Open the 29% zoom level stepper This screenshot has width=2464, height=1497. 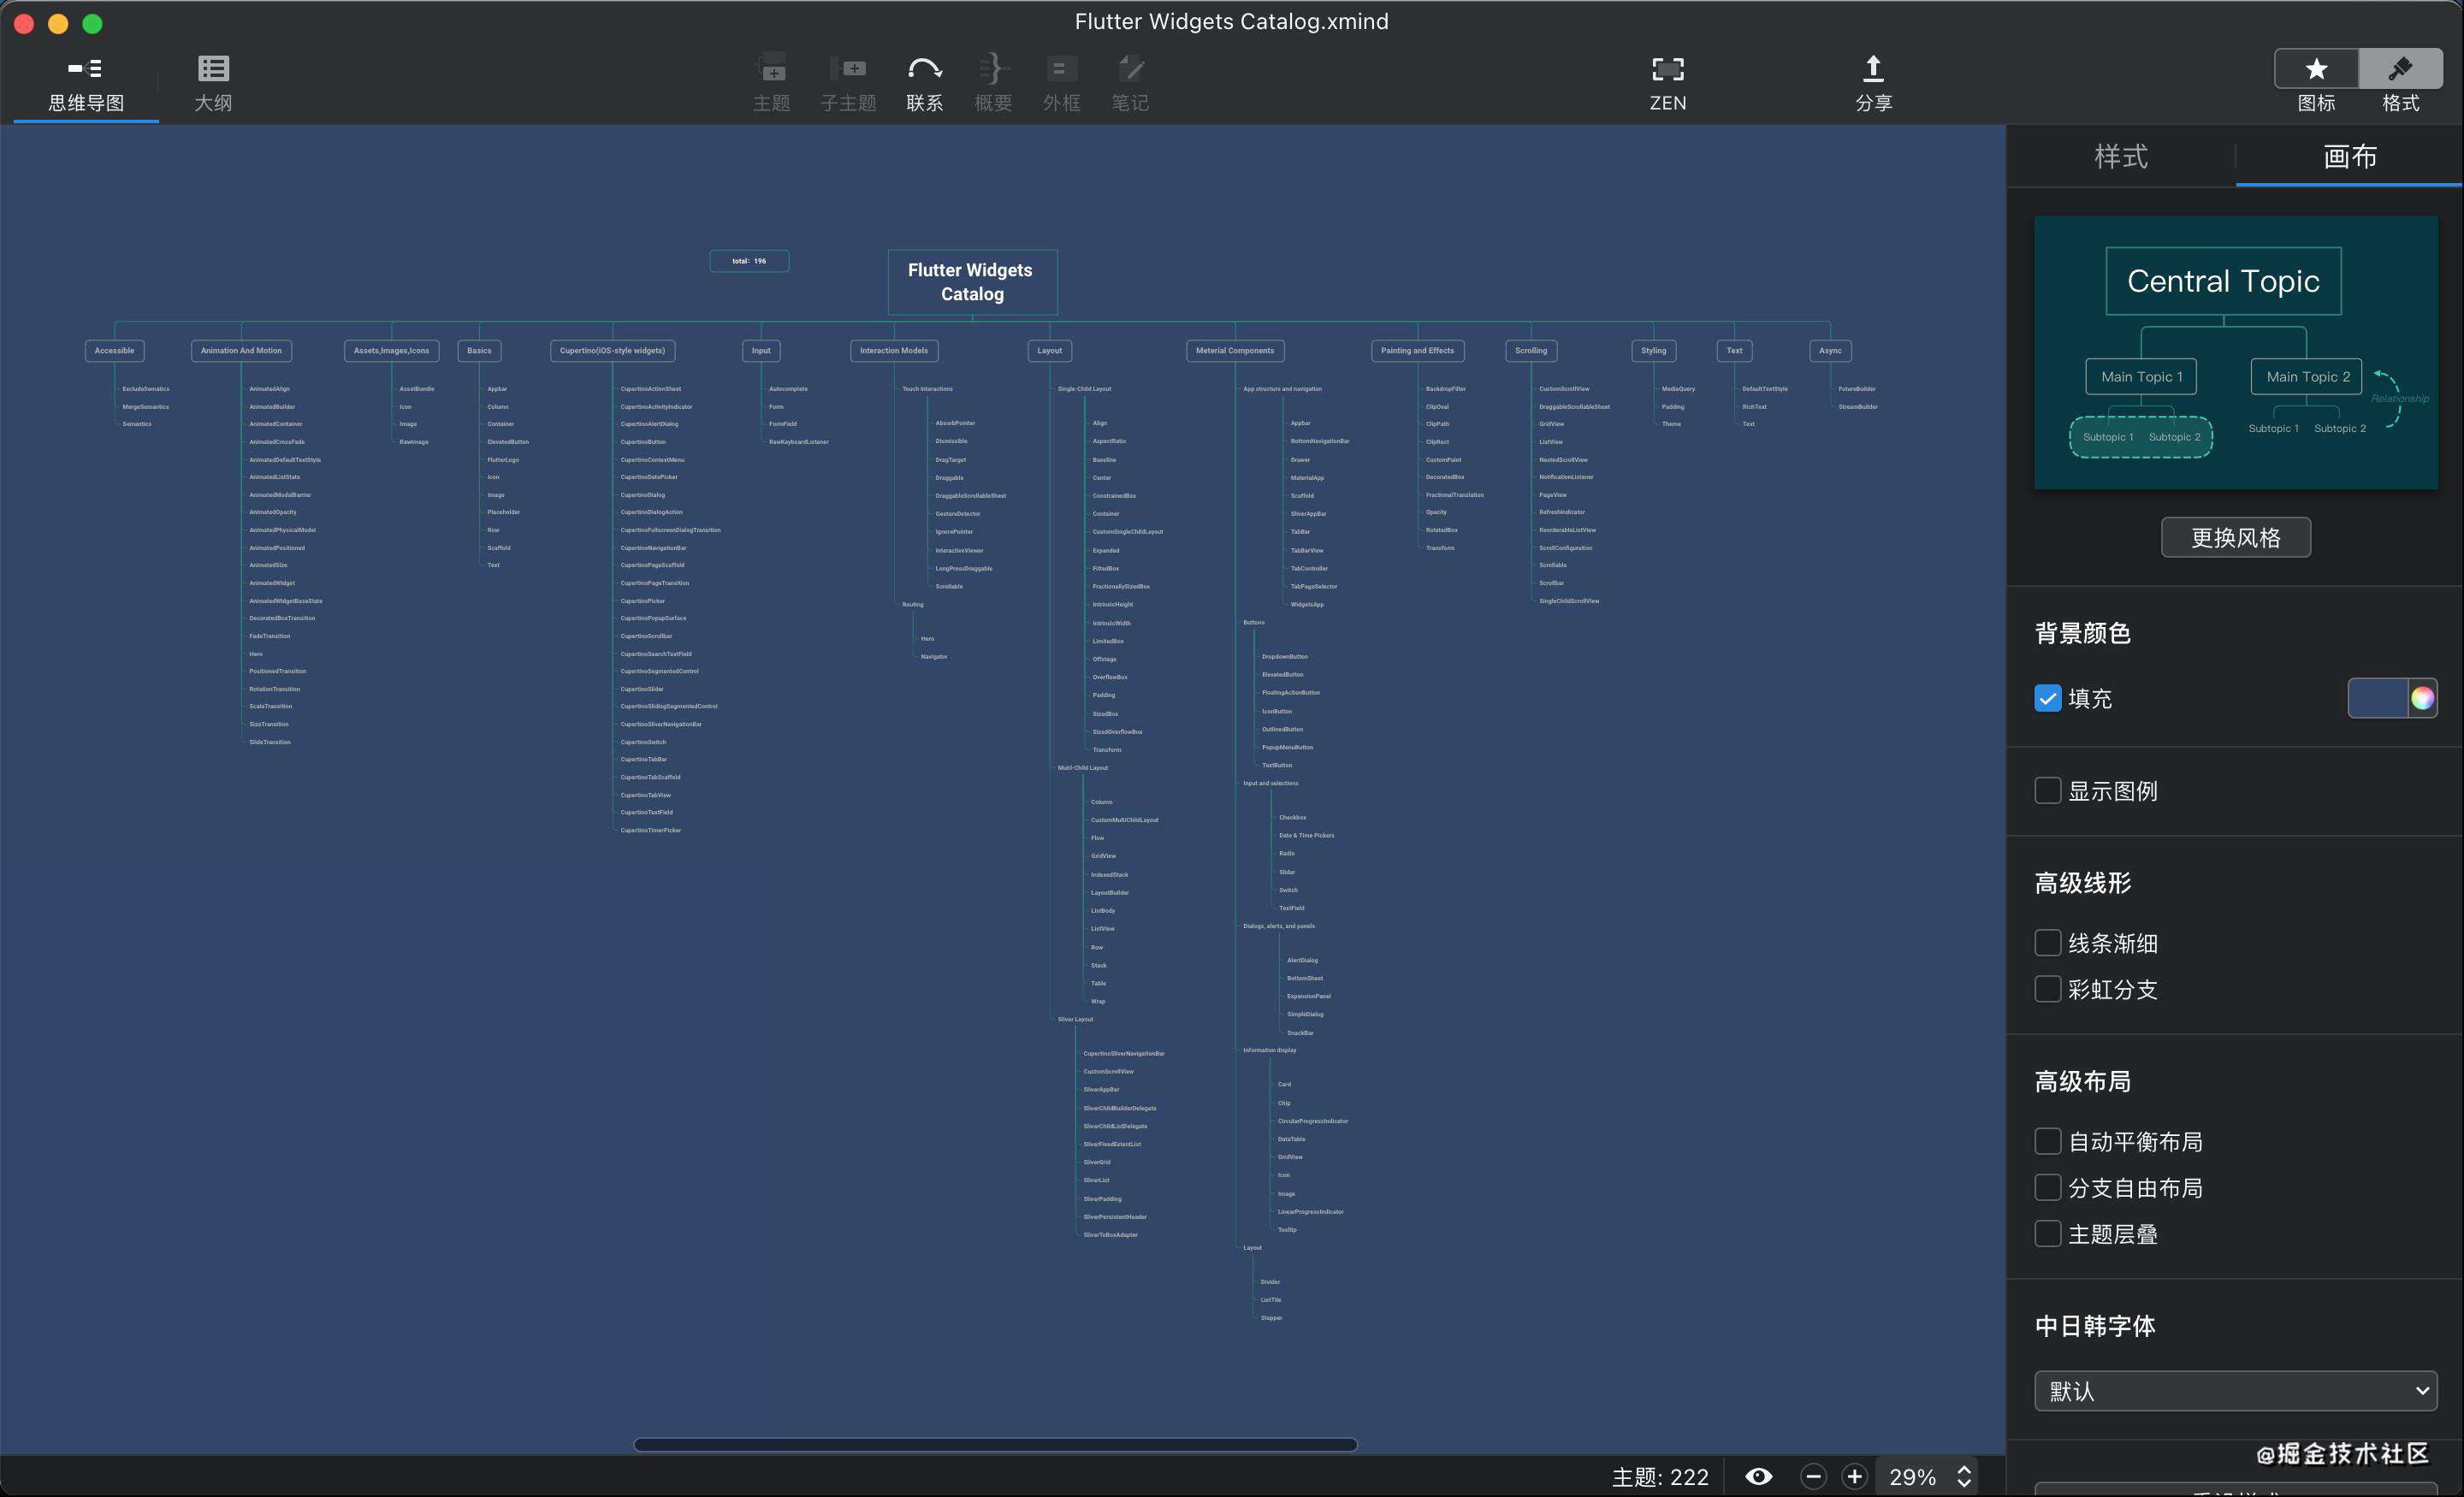coord(1963,1476)
